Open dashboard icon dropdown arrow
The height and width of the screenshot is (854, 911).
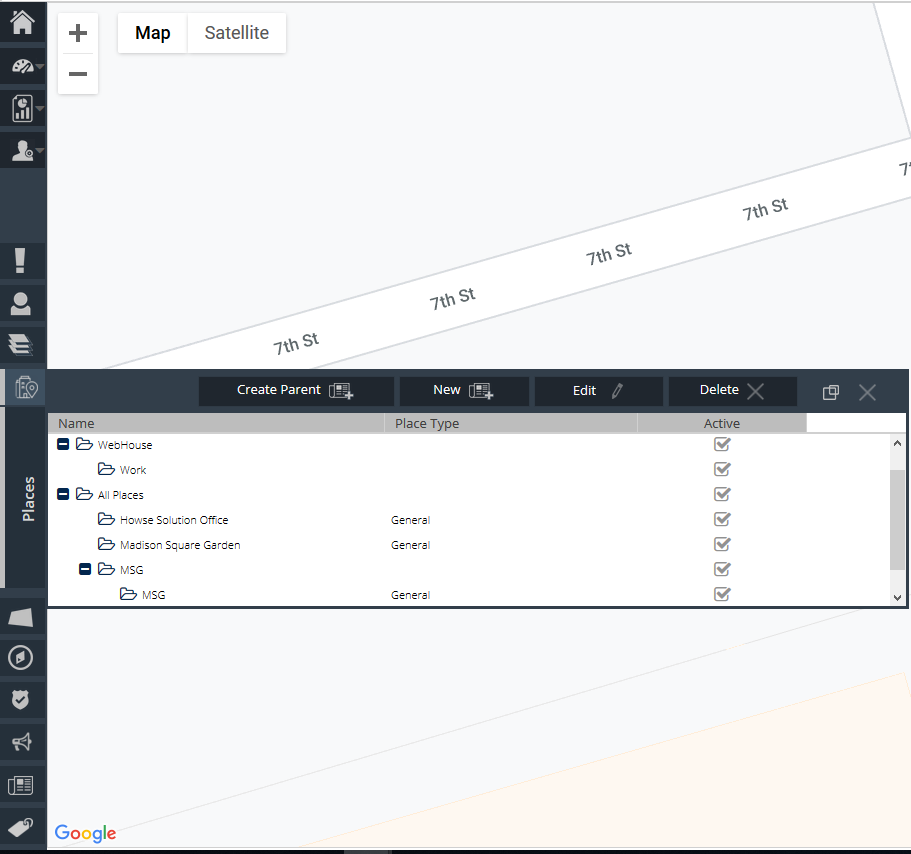40,67
